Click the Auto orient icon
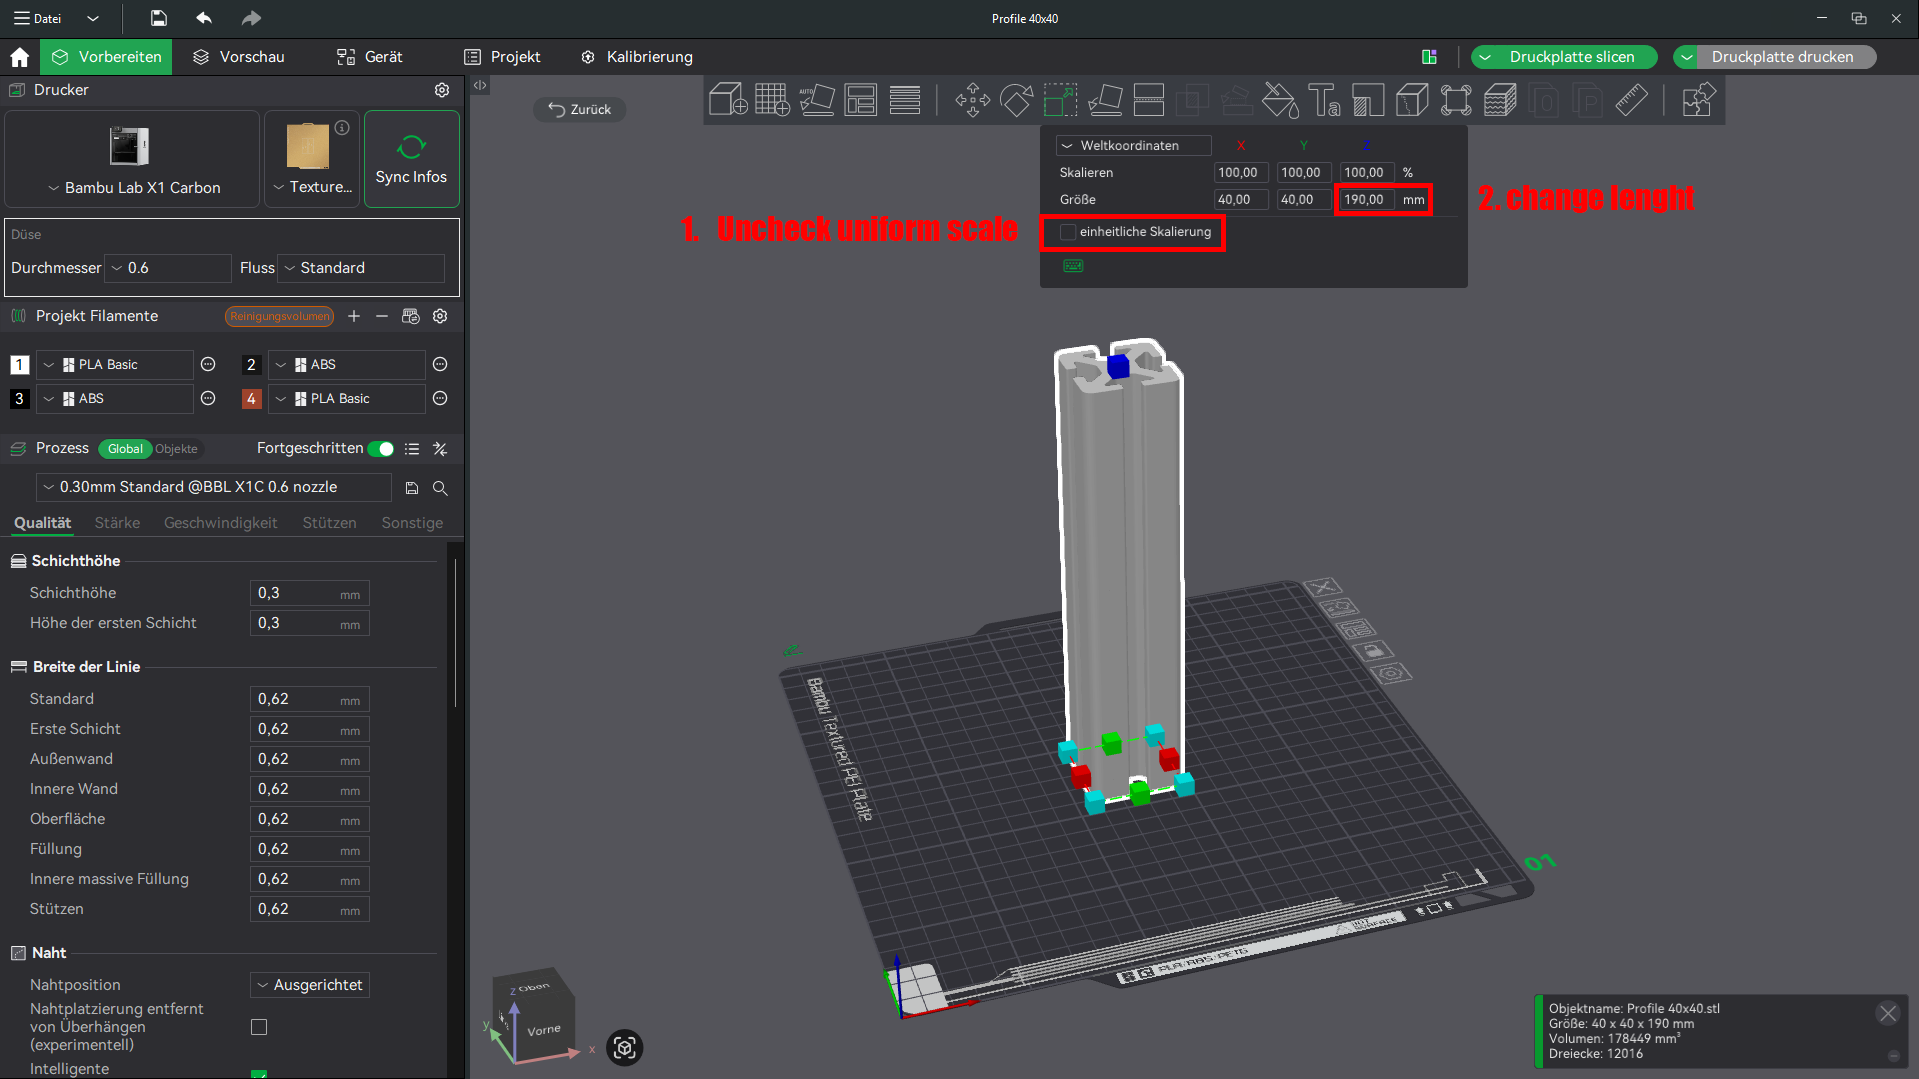 (x=817, y=100)
